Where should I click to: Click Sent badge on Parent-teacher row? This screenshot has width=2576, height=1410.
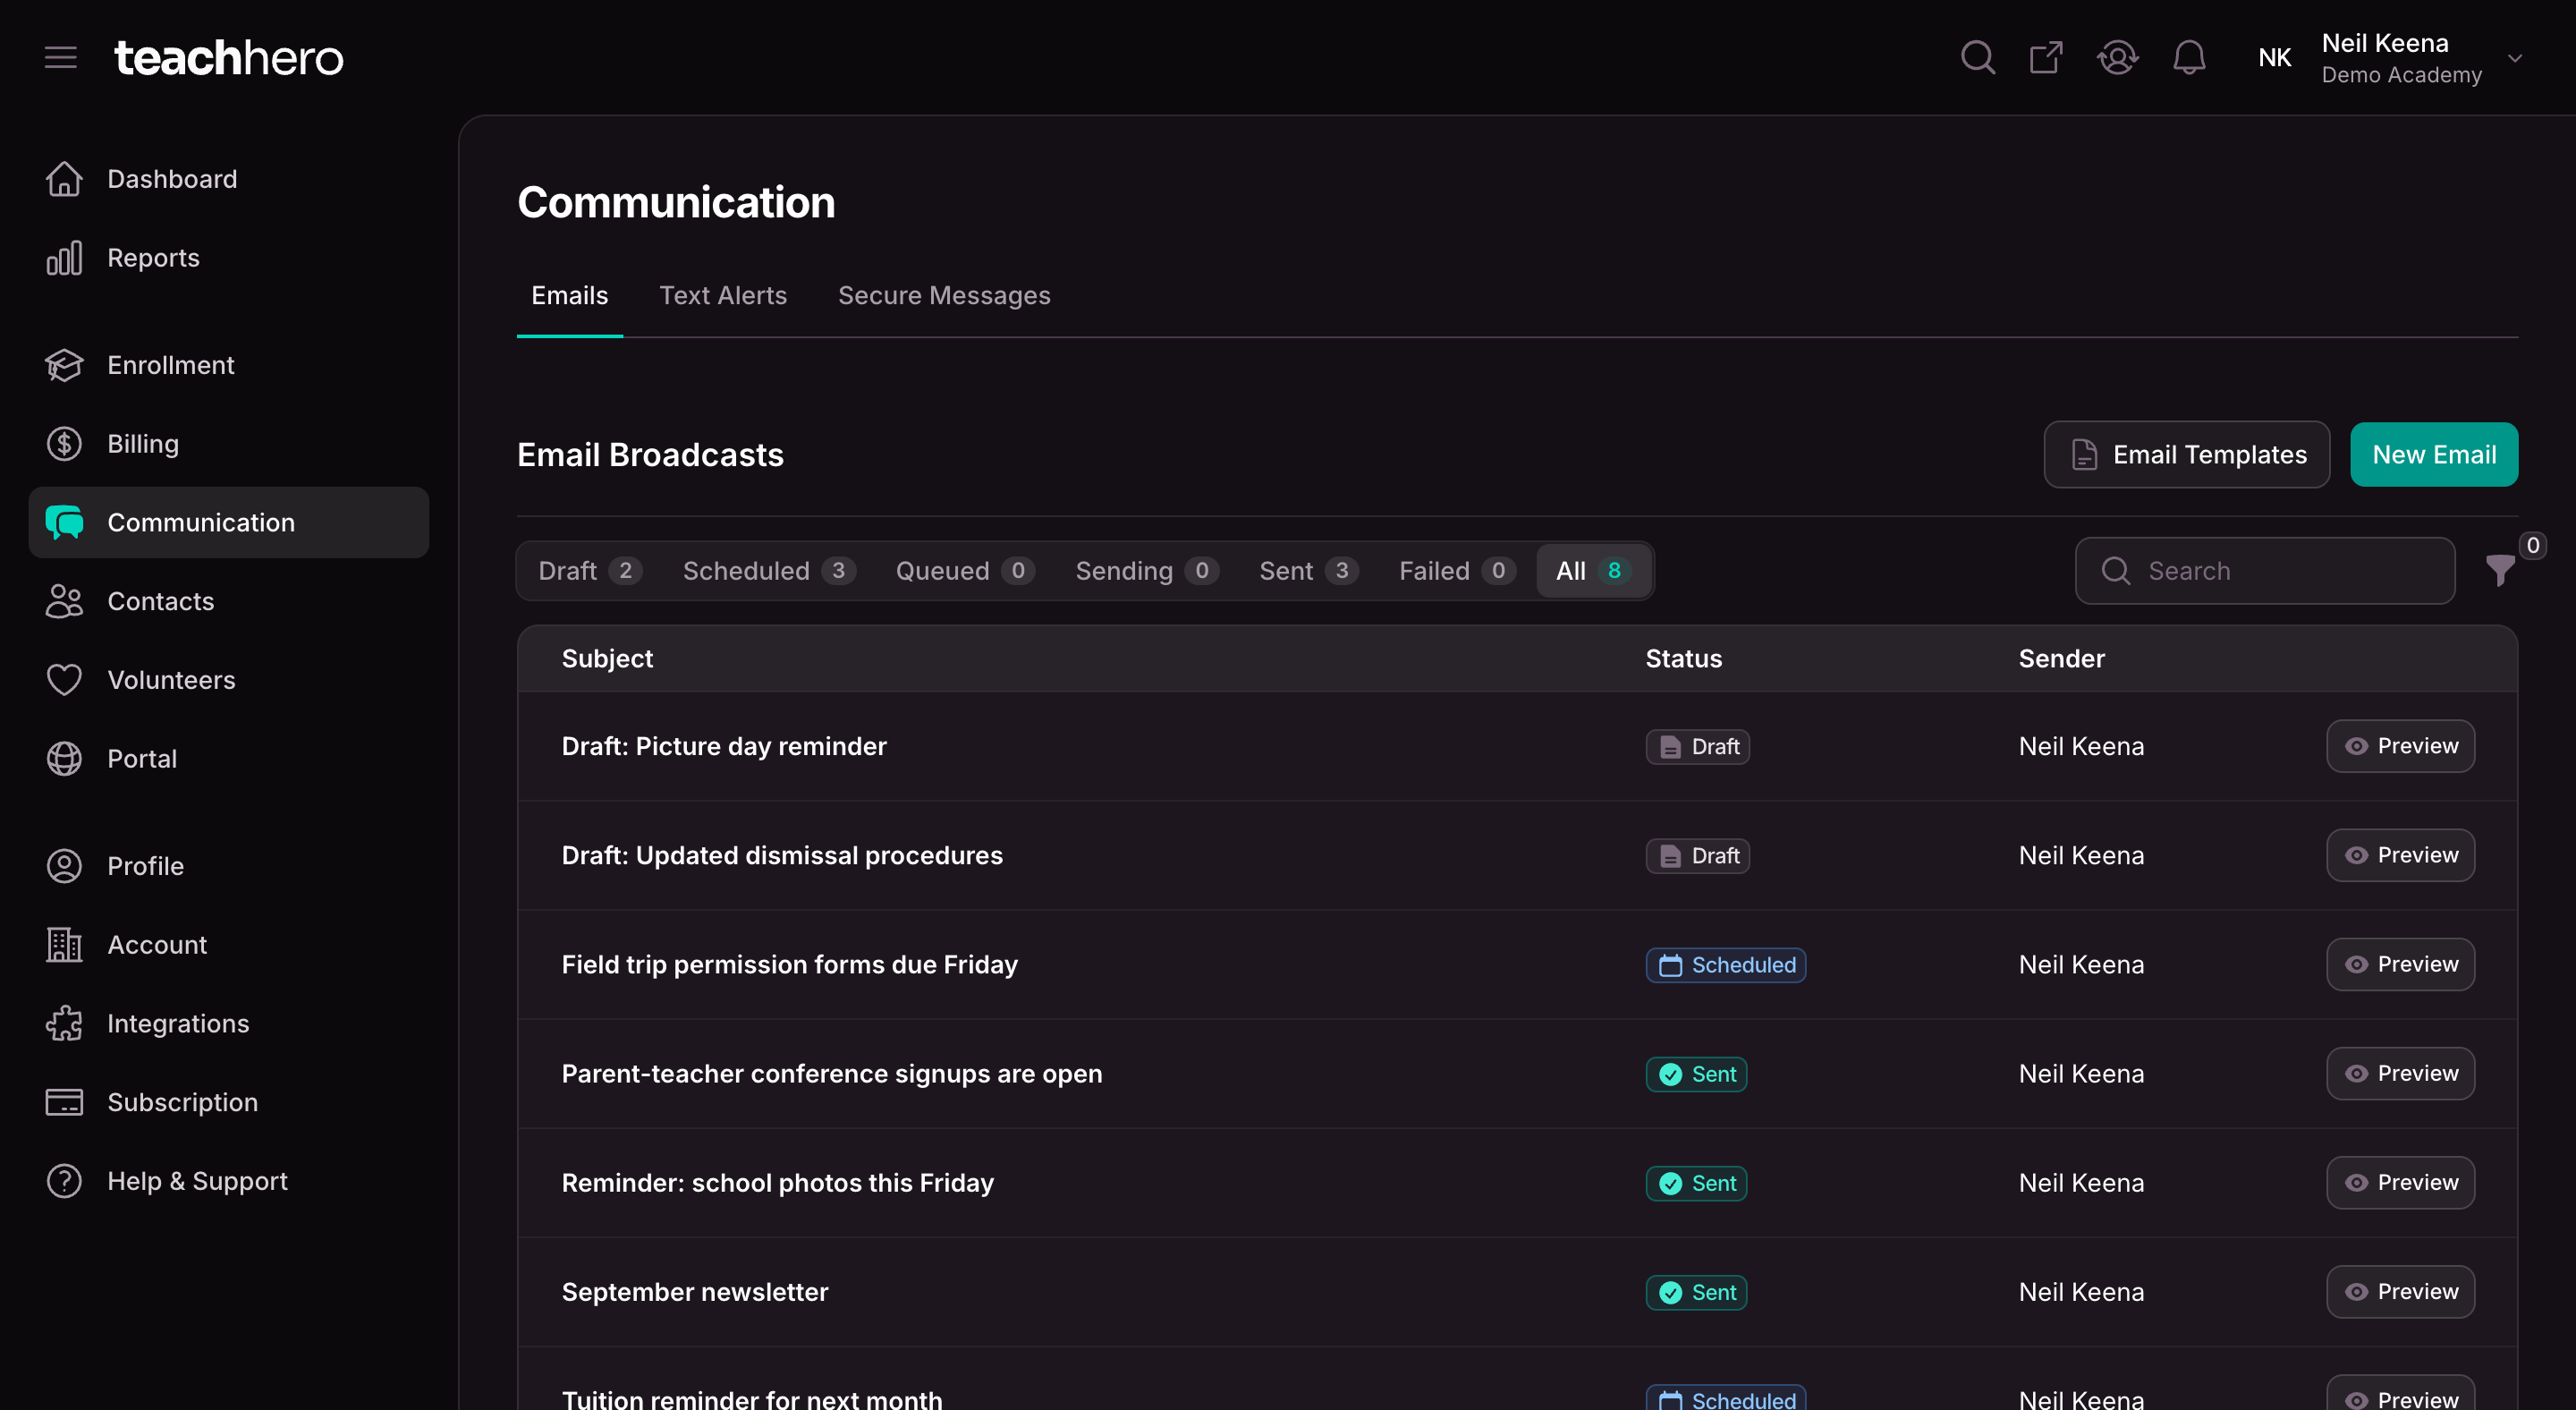pos(1696,1074)
